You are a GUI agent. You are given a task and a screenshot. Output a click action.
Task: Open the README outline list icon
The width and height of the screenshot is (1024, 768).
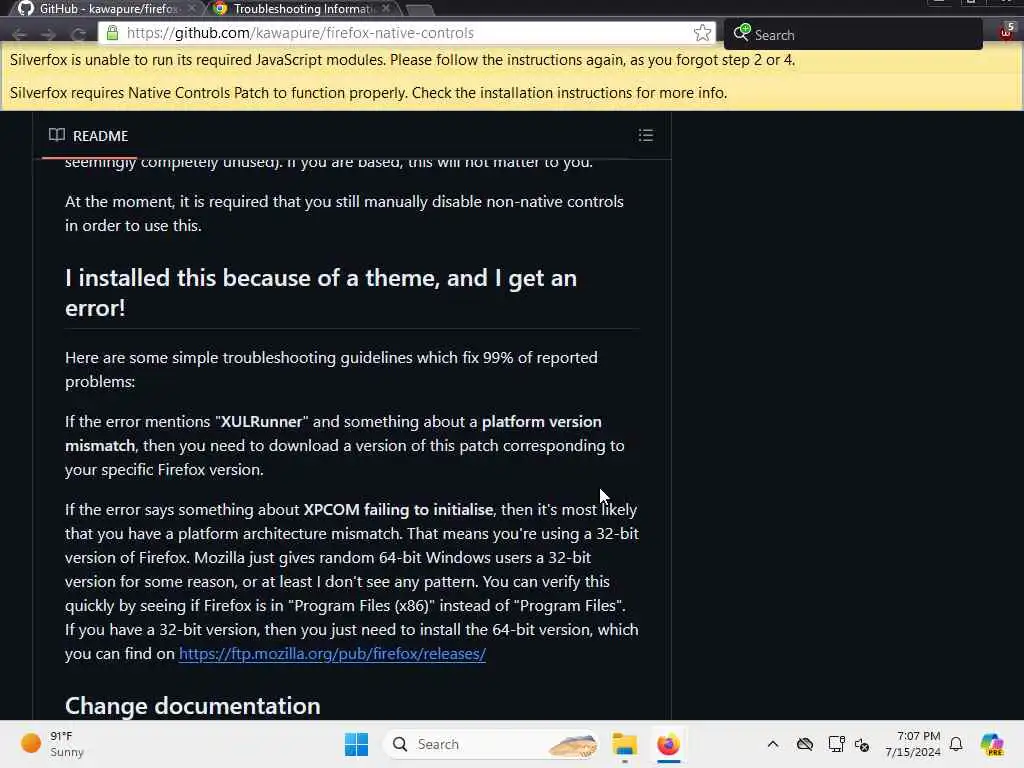tap(645, 135)
